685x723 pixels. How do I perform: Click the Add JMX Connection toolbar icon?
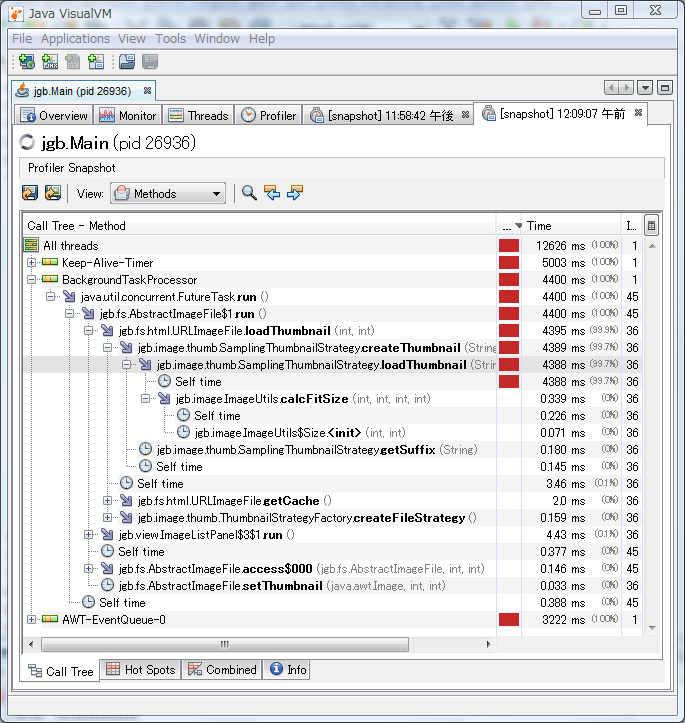(50, 61)
